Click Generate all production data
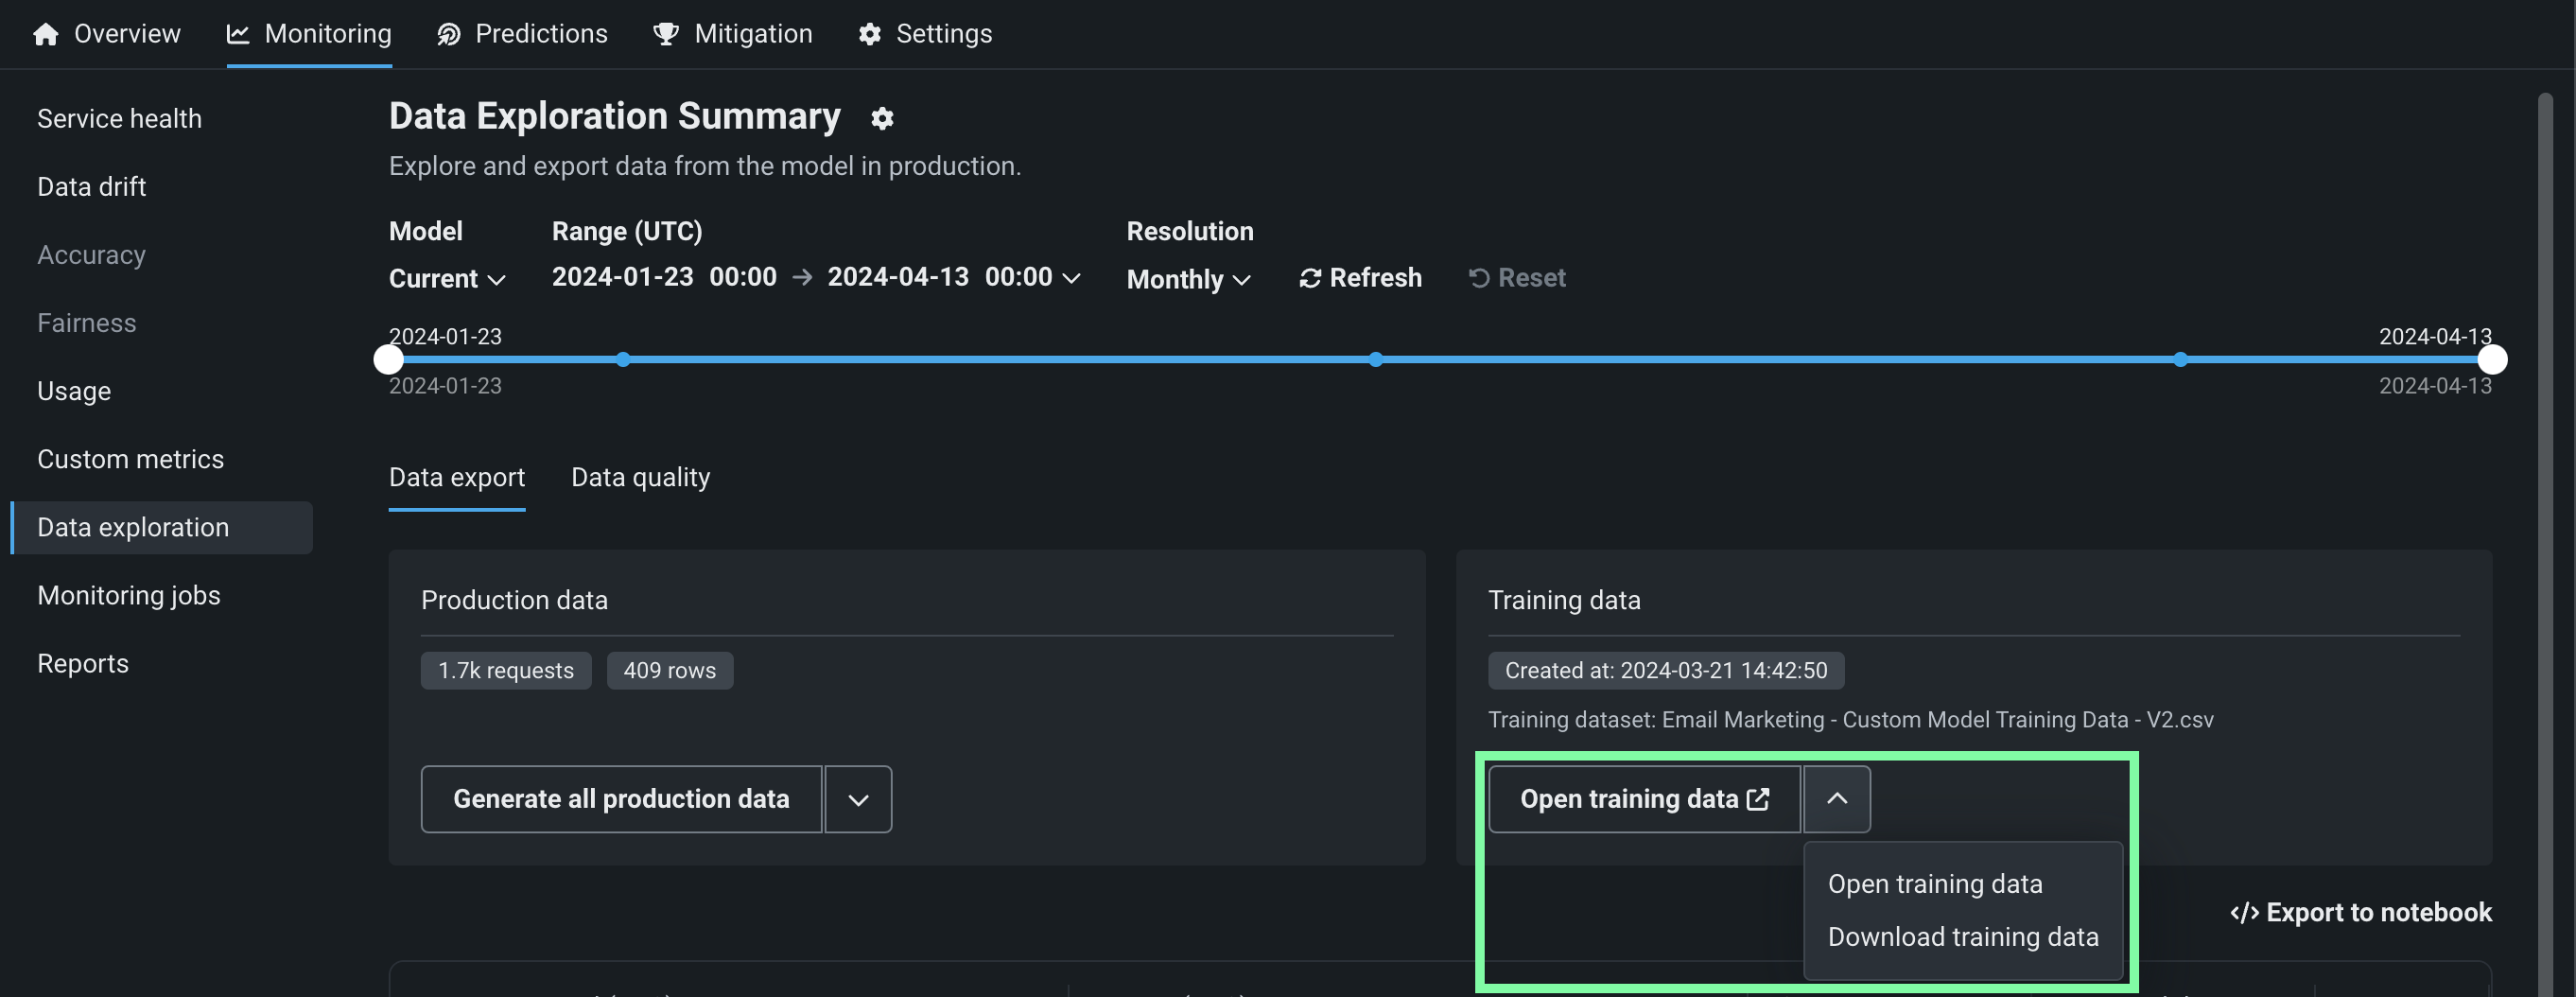The height and width of the screenshot is (997, 2576). (x=621, y=799)
